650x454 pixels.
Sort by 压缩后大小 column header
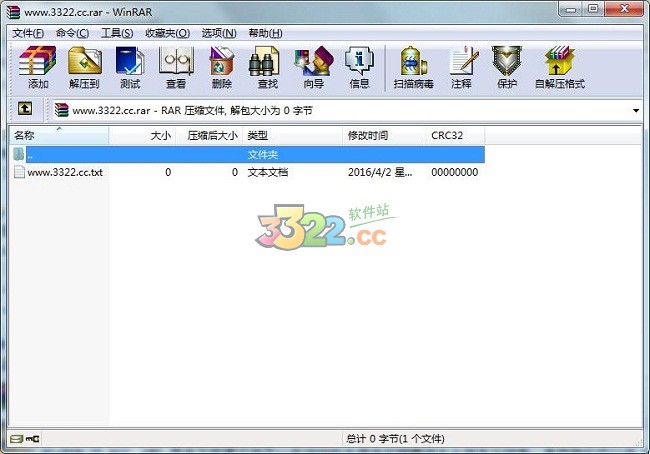(x=209, y=136)
